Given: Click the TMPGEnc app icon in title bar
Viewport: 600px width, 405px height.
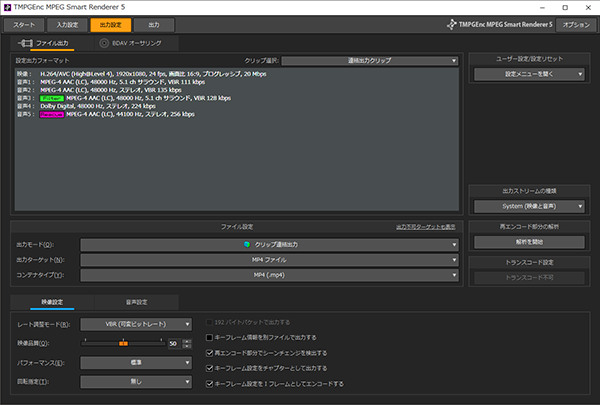Looking at the screenshot, I should coord(7,7).
